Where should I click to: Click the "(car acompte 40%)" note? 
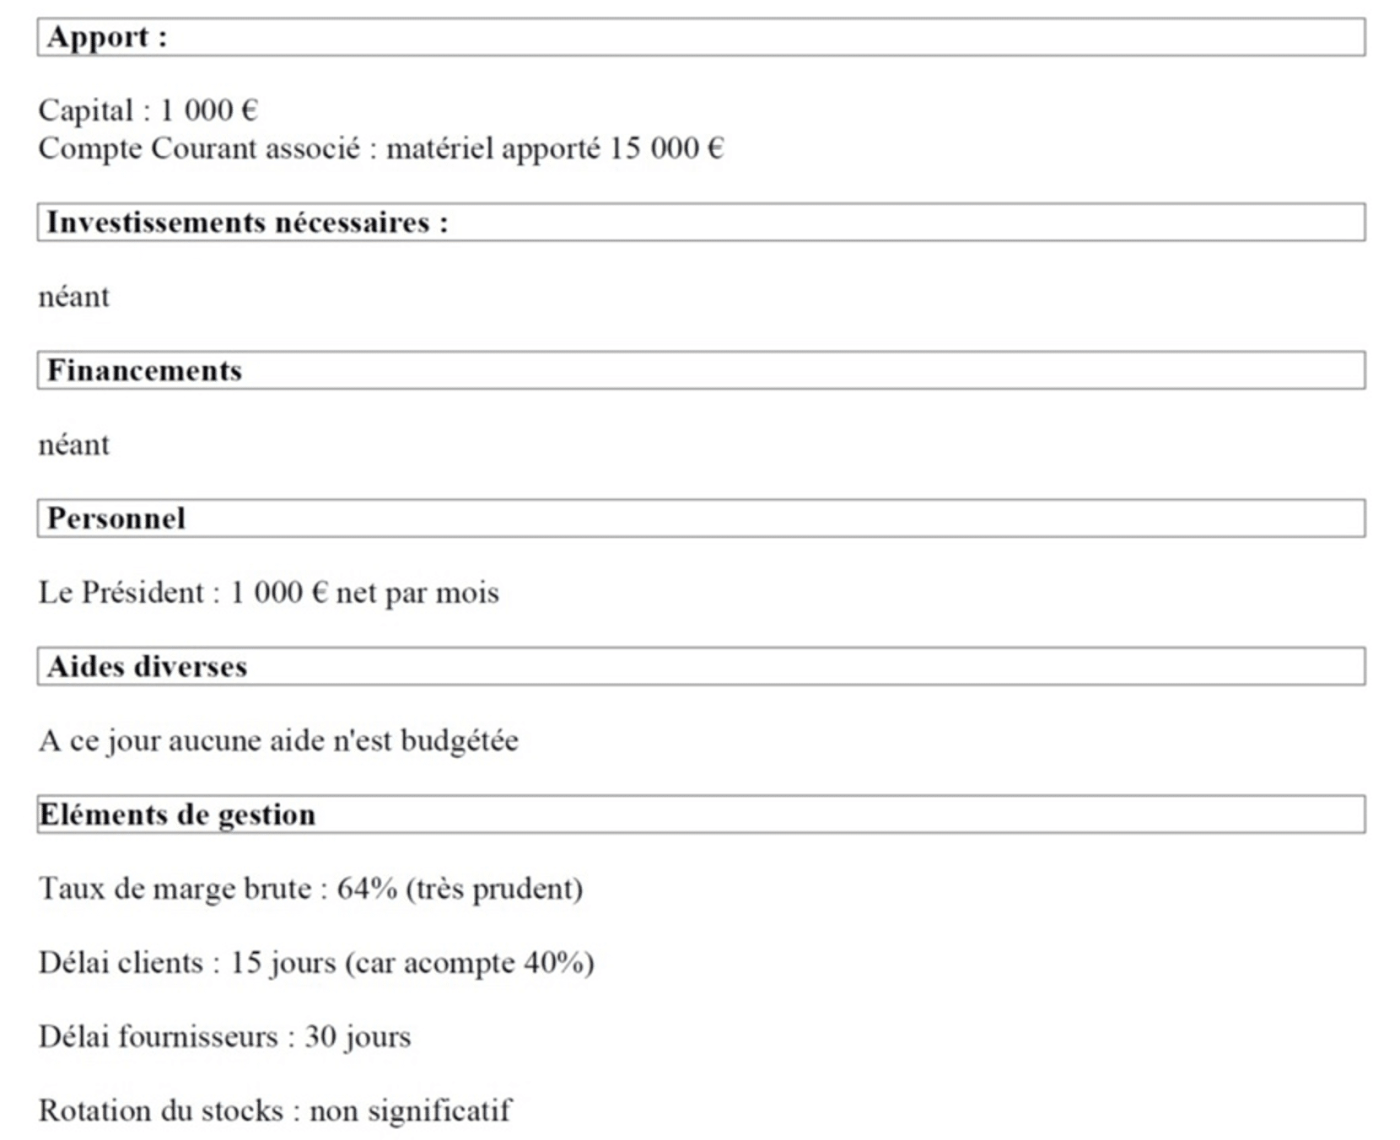[469, 963]
